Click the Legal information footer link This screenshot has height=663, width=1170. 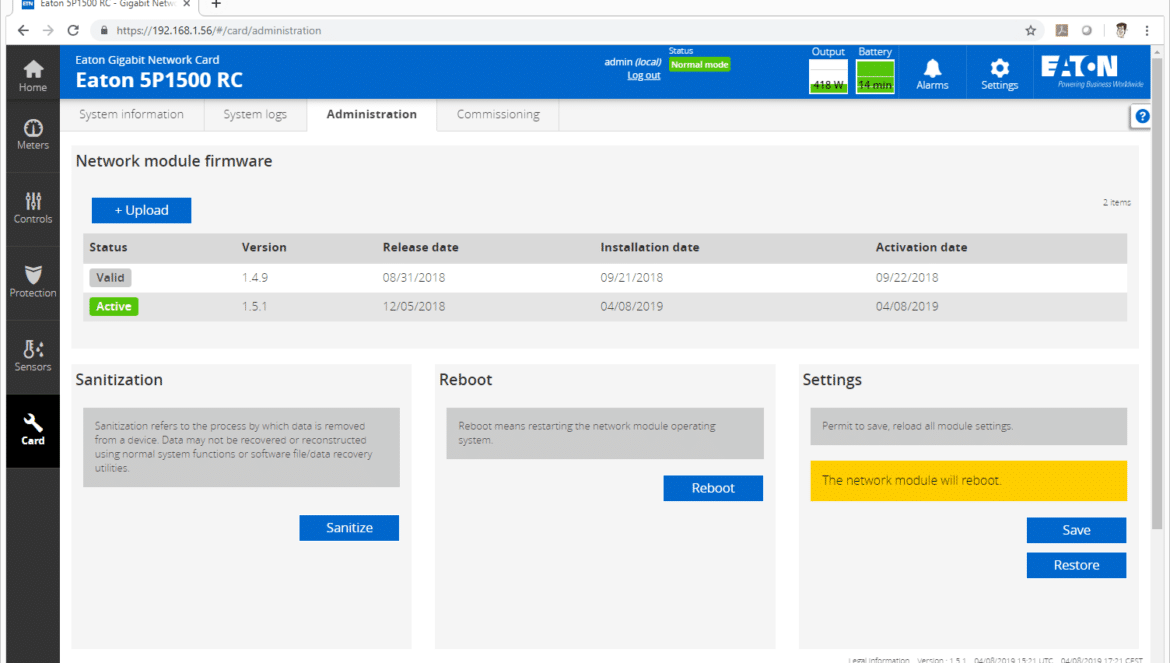tap(878, 660)
